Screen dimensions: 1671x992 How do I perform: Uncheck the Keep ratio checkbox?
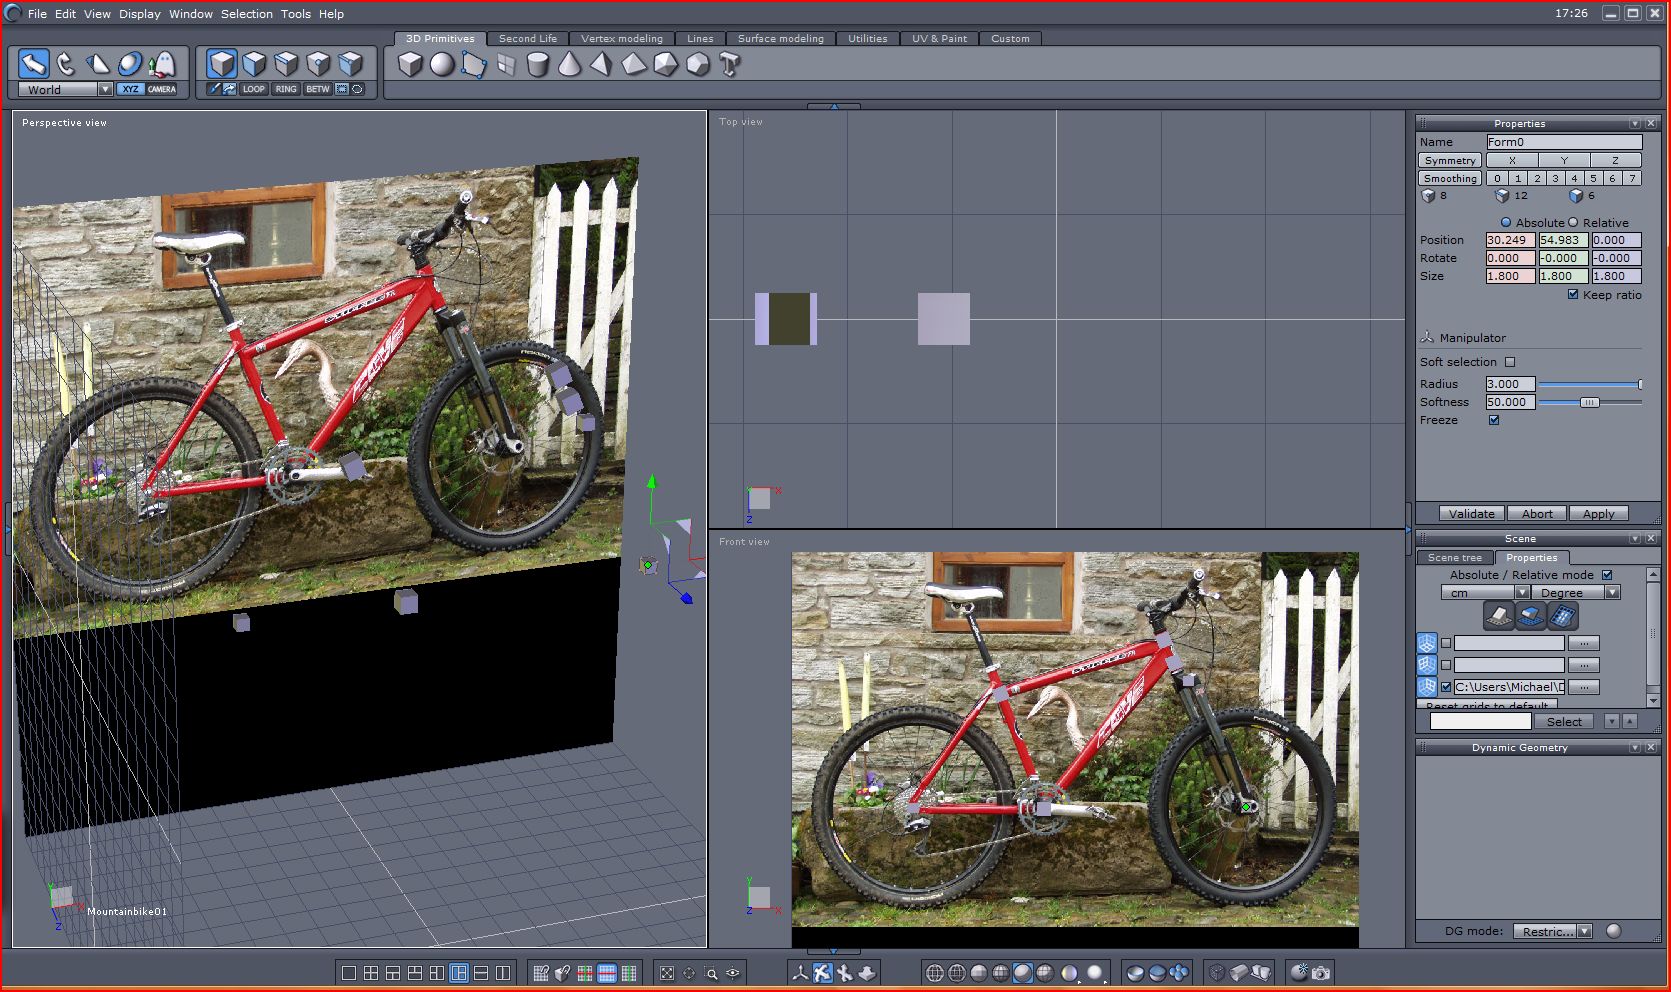coord(1573,295)
